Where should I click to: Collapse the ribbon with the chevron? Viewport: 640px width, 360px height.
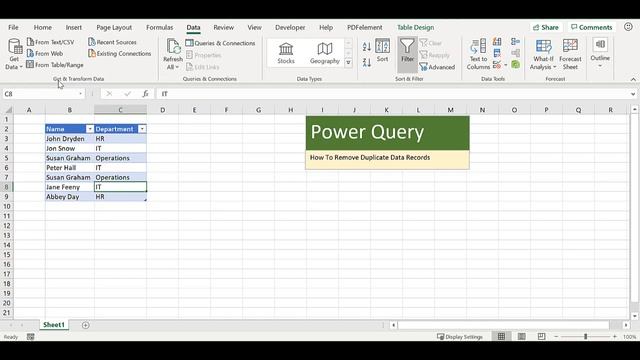[633, 79]
